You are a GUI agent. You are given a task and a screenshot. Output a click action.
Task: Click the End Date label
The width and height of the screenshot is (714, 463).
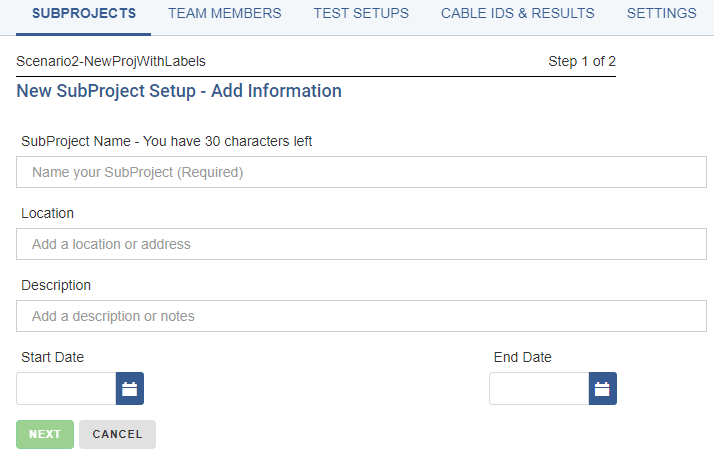tap(522, 357)
